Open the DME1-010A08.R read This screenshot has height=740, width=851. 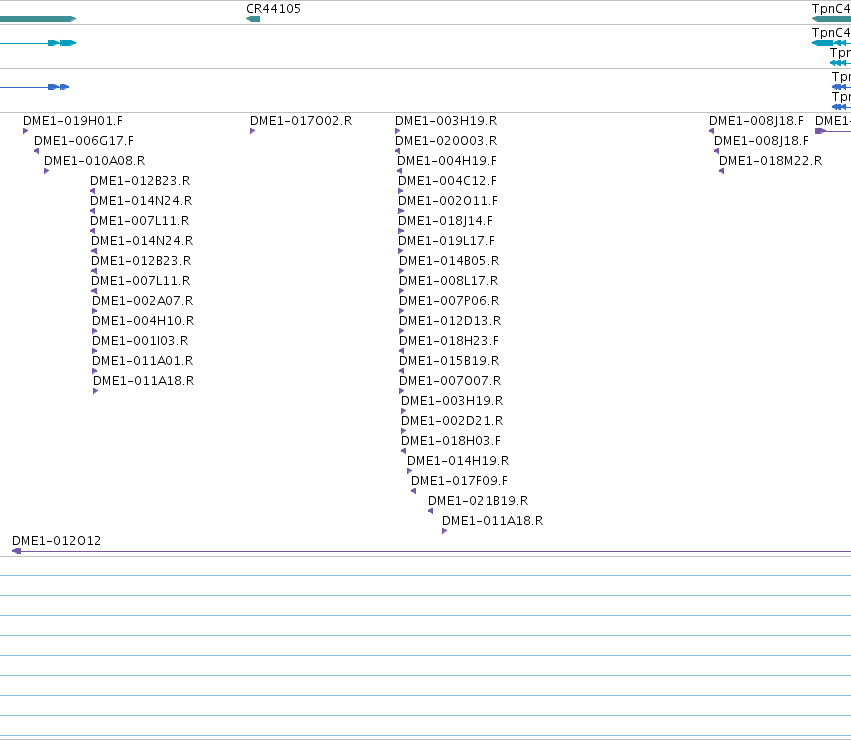[94, 161]
